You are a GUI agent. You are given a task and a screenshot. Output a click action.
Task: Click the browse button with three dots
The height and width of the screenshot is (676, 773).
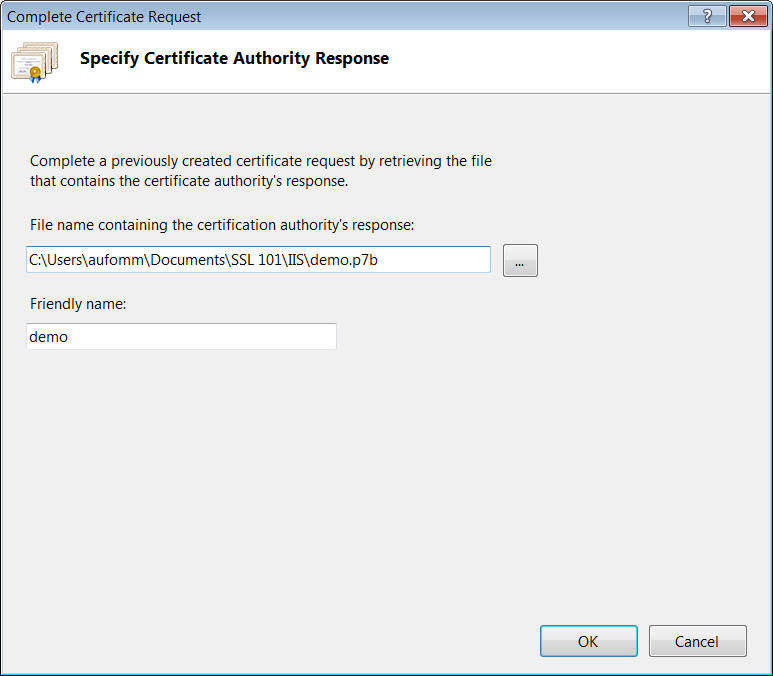click(520, 261)
